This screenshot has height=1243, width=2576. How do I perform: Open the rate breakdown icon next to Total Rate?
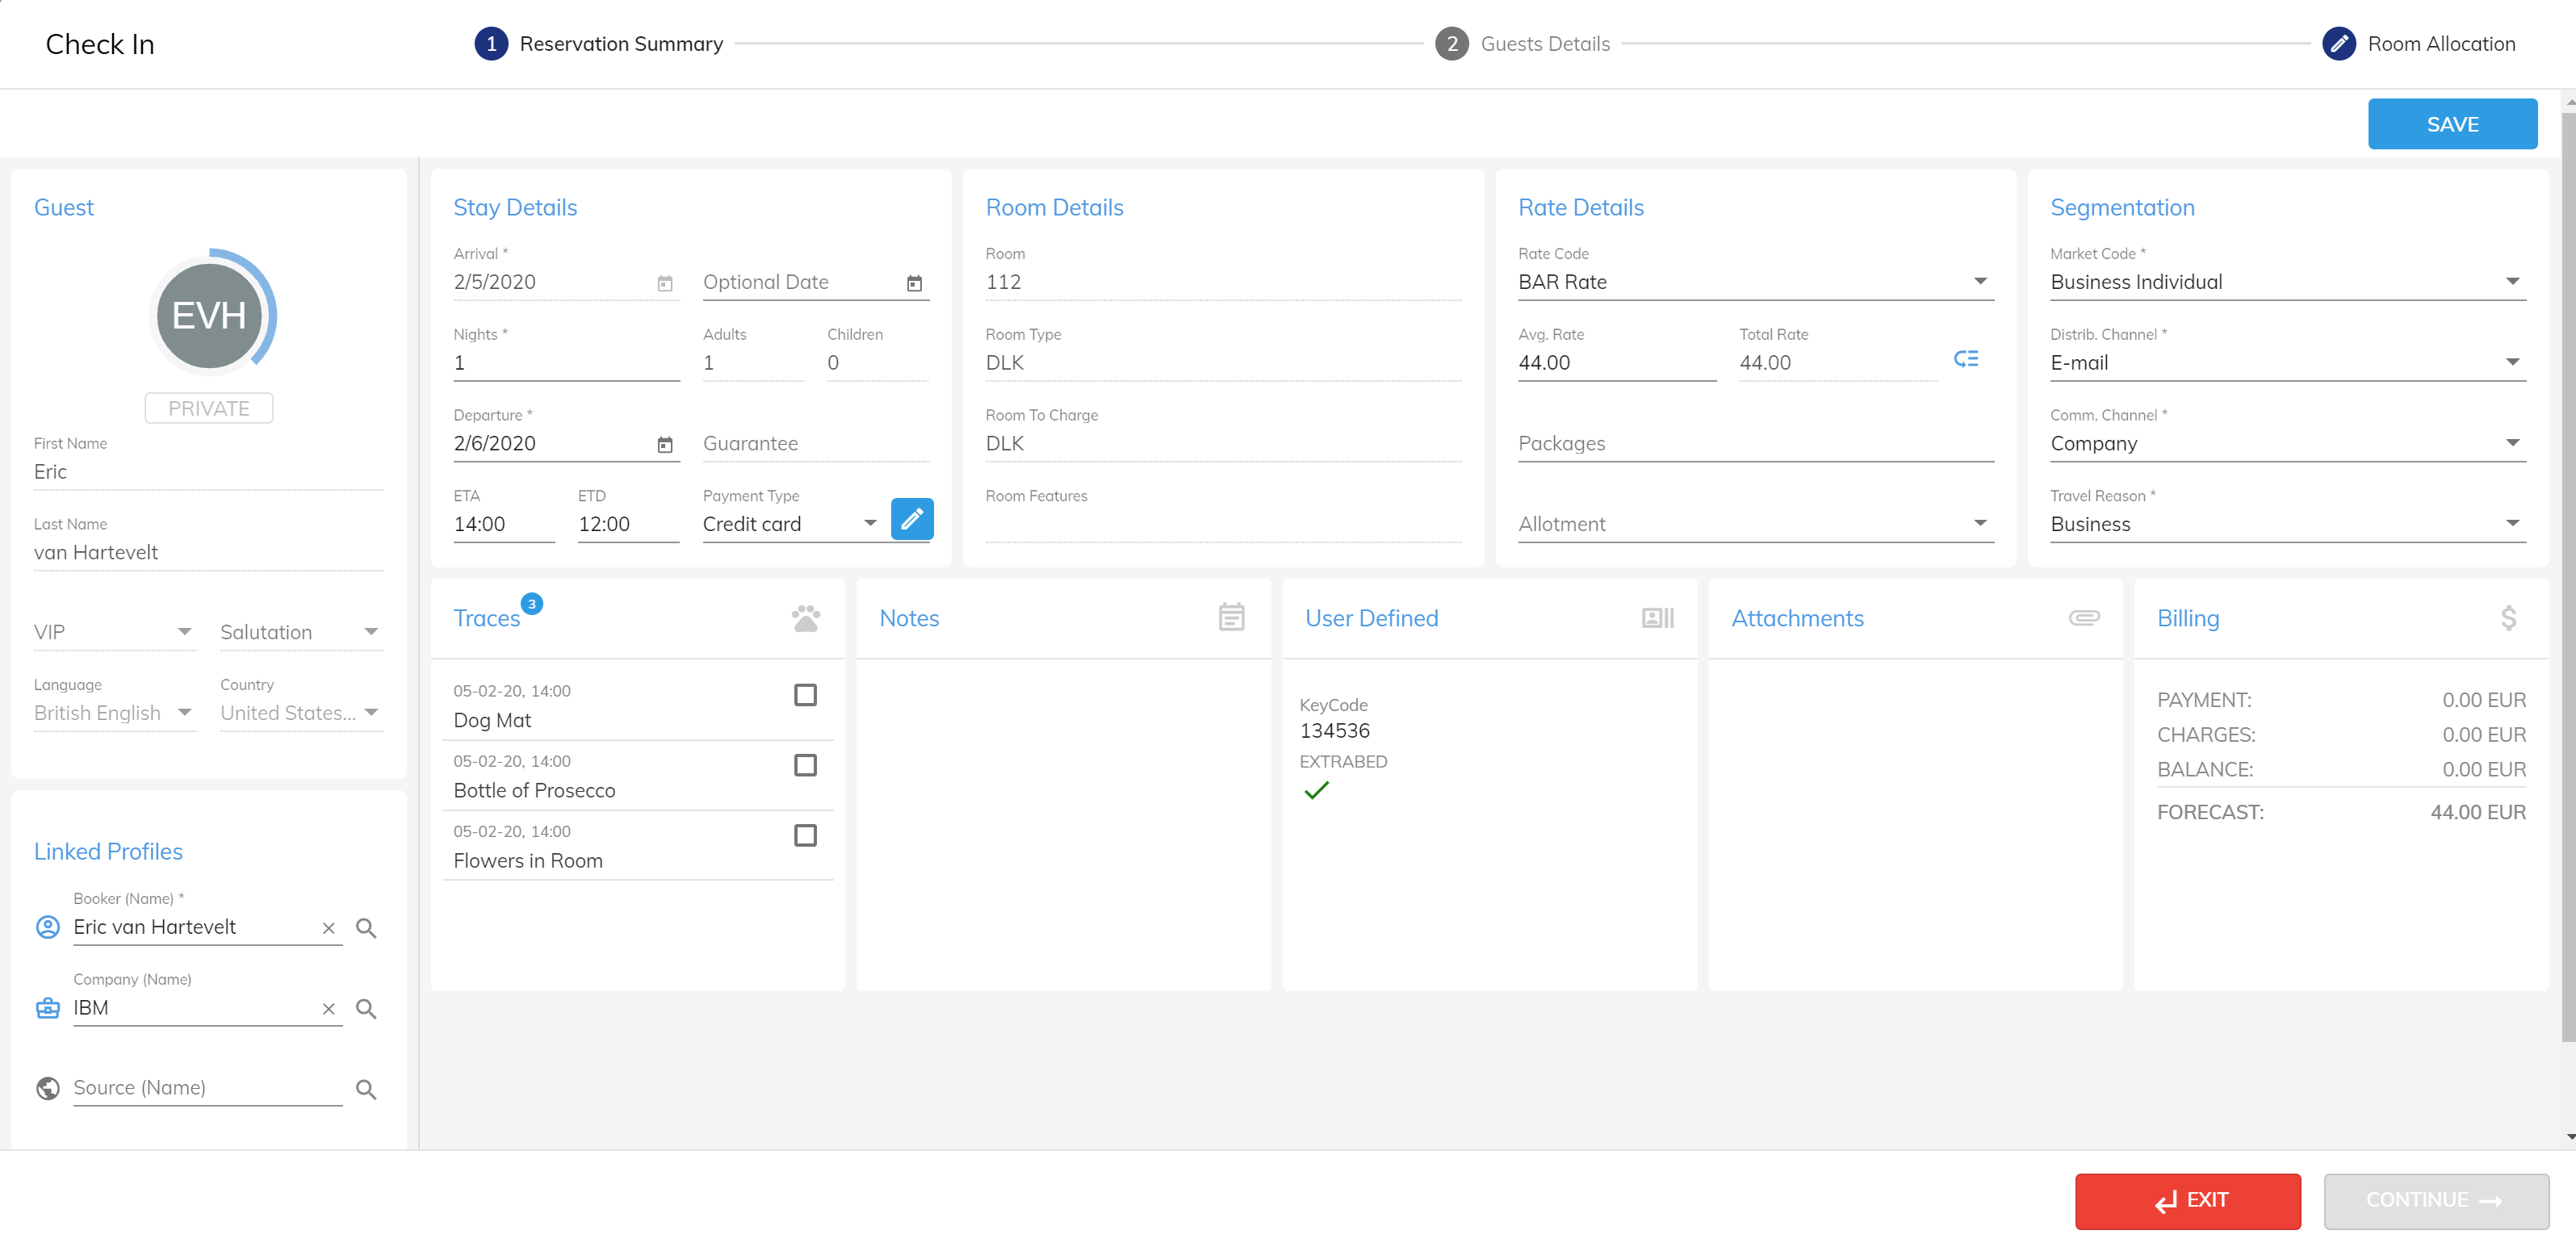[x=1965, y=359]
